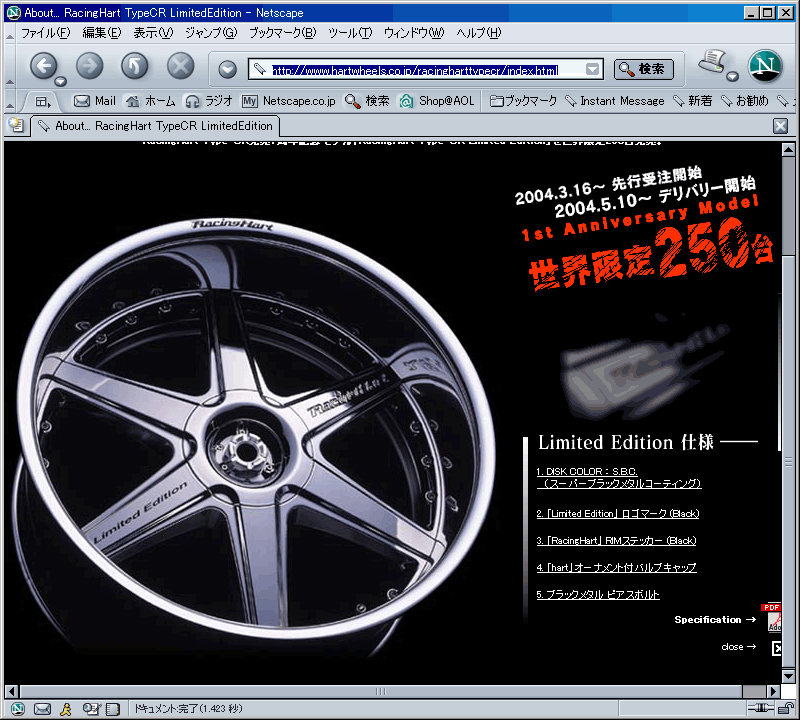Screen dimensions: 800x720
Task: Open the ブラックメタル ピアスボルト link
Action: [x=598, y=594]
